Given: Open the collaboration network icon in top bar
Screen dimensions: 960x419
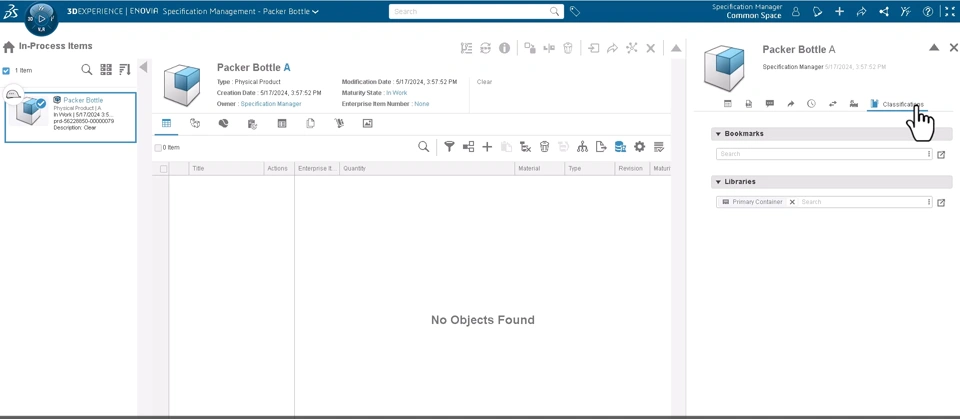Looking at the screenshot, I should coord(883,11).
